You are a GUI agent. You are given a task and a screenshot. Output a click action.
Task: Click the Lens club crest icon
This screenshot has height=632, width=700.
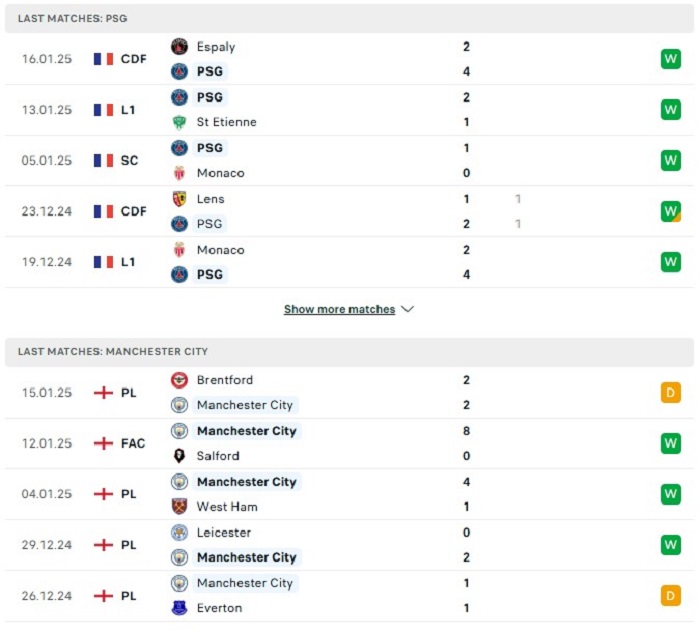pos(179,199)
